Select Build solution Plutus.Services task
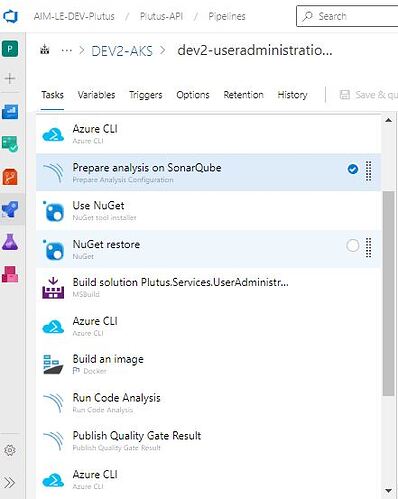 click(x=208, y=287)
